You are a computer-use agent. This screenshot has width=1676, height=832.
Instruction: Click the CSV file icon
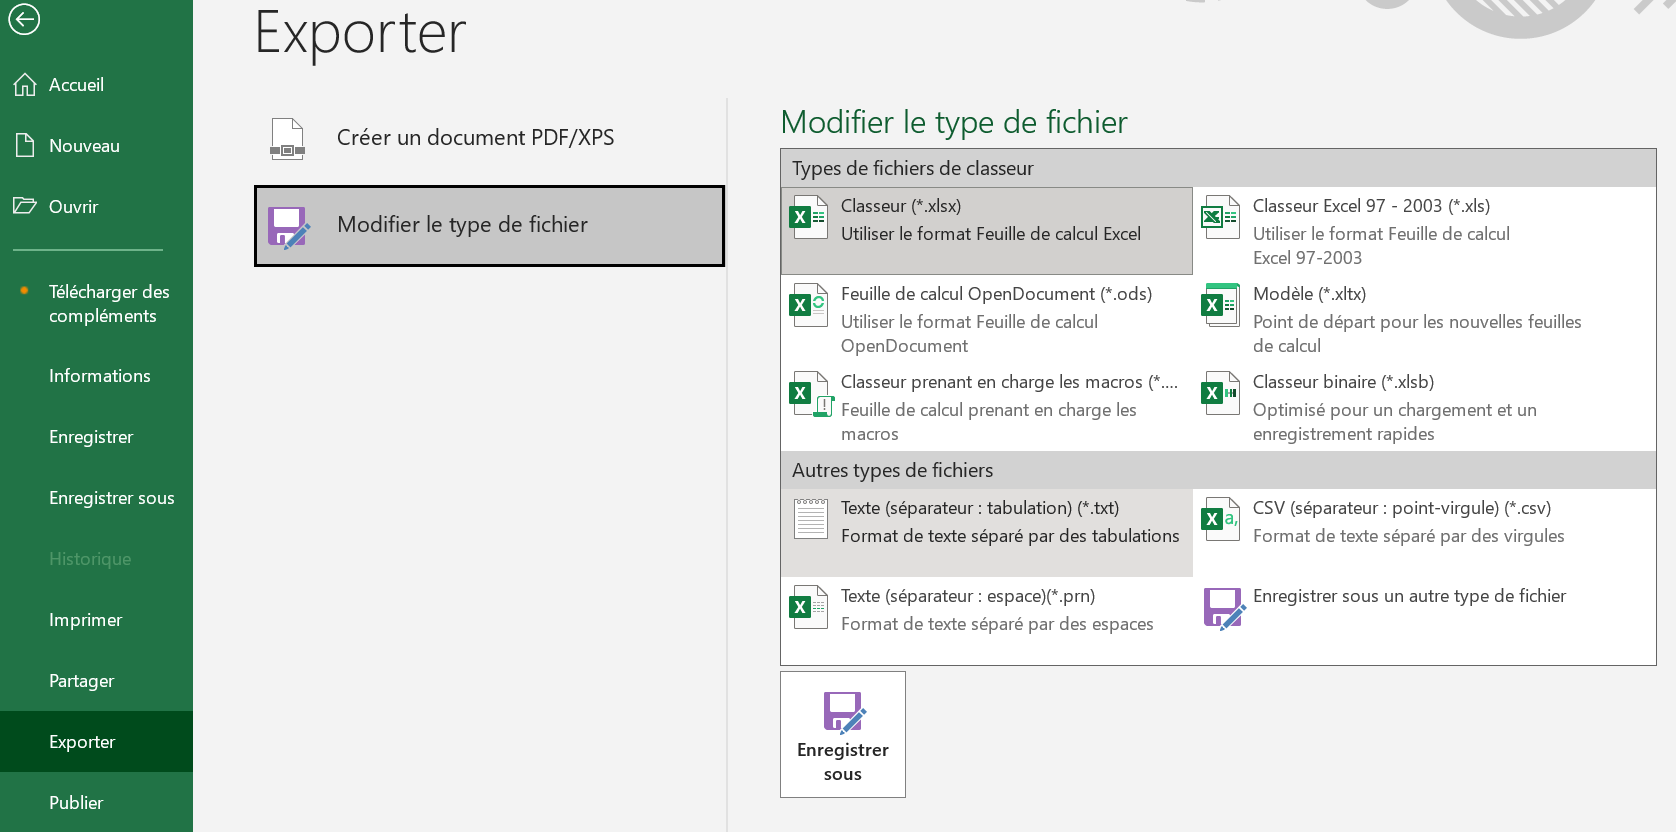pyautogui.click(x=1221, y=519)
